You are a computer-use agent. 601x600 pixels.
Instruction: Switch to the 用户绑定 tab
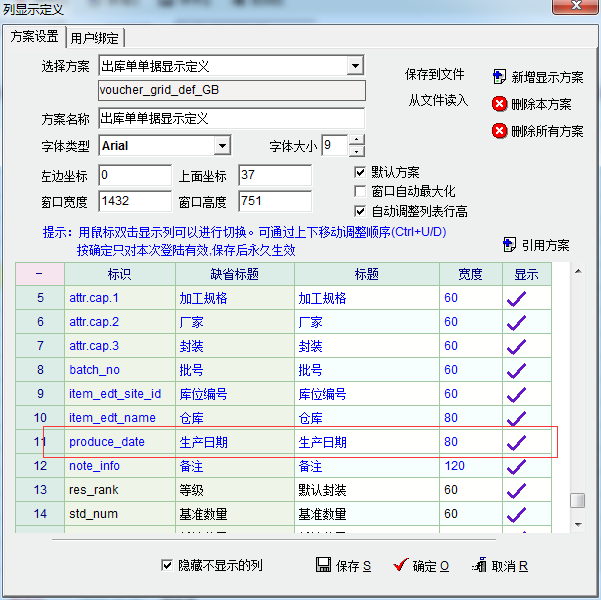tap(95, 38)
